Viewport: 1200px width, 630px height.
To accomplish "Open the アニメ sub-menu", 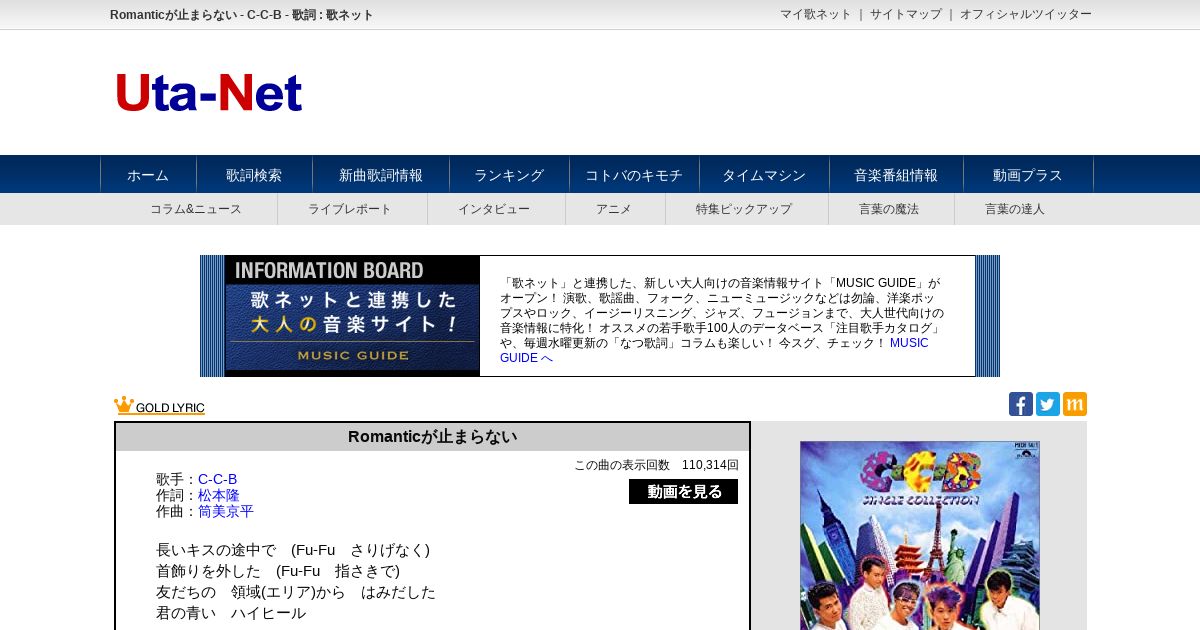I will 614,209.
